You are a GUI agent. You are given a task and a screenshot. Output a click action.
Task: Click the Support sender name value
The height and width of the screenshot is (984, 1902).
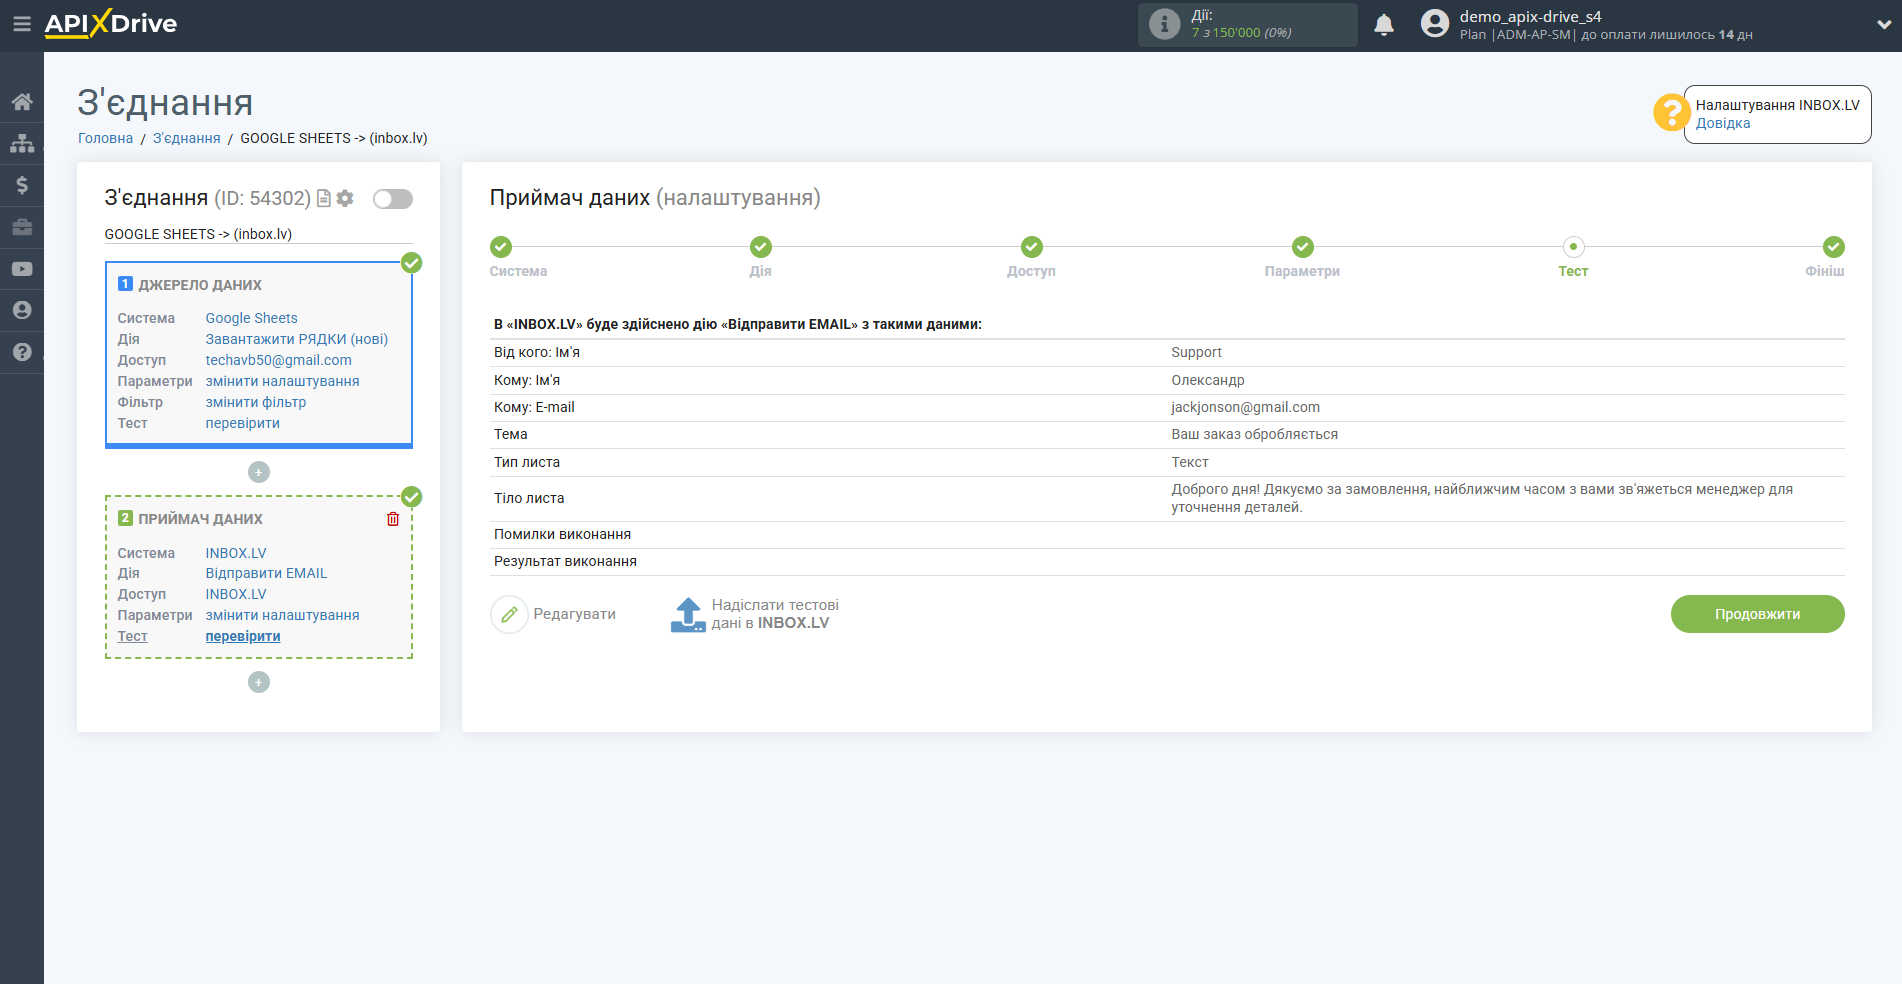[x=1196, y=352]
